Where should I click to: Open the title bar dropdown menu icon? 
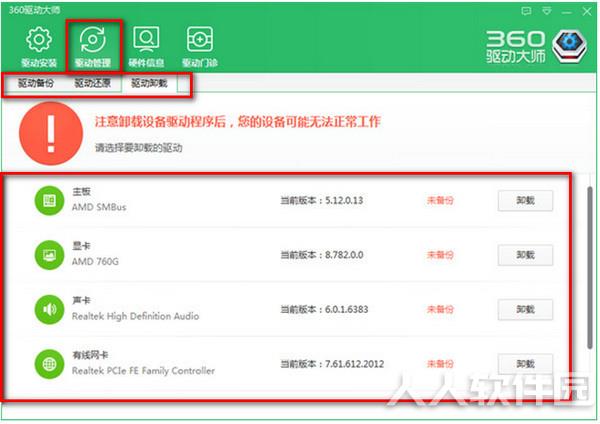click(547, 11)
